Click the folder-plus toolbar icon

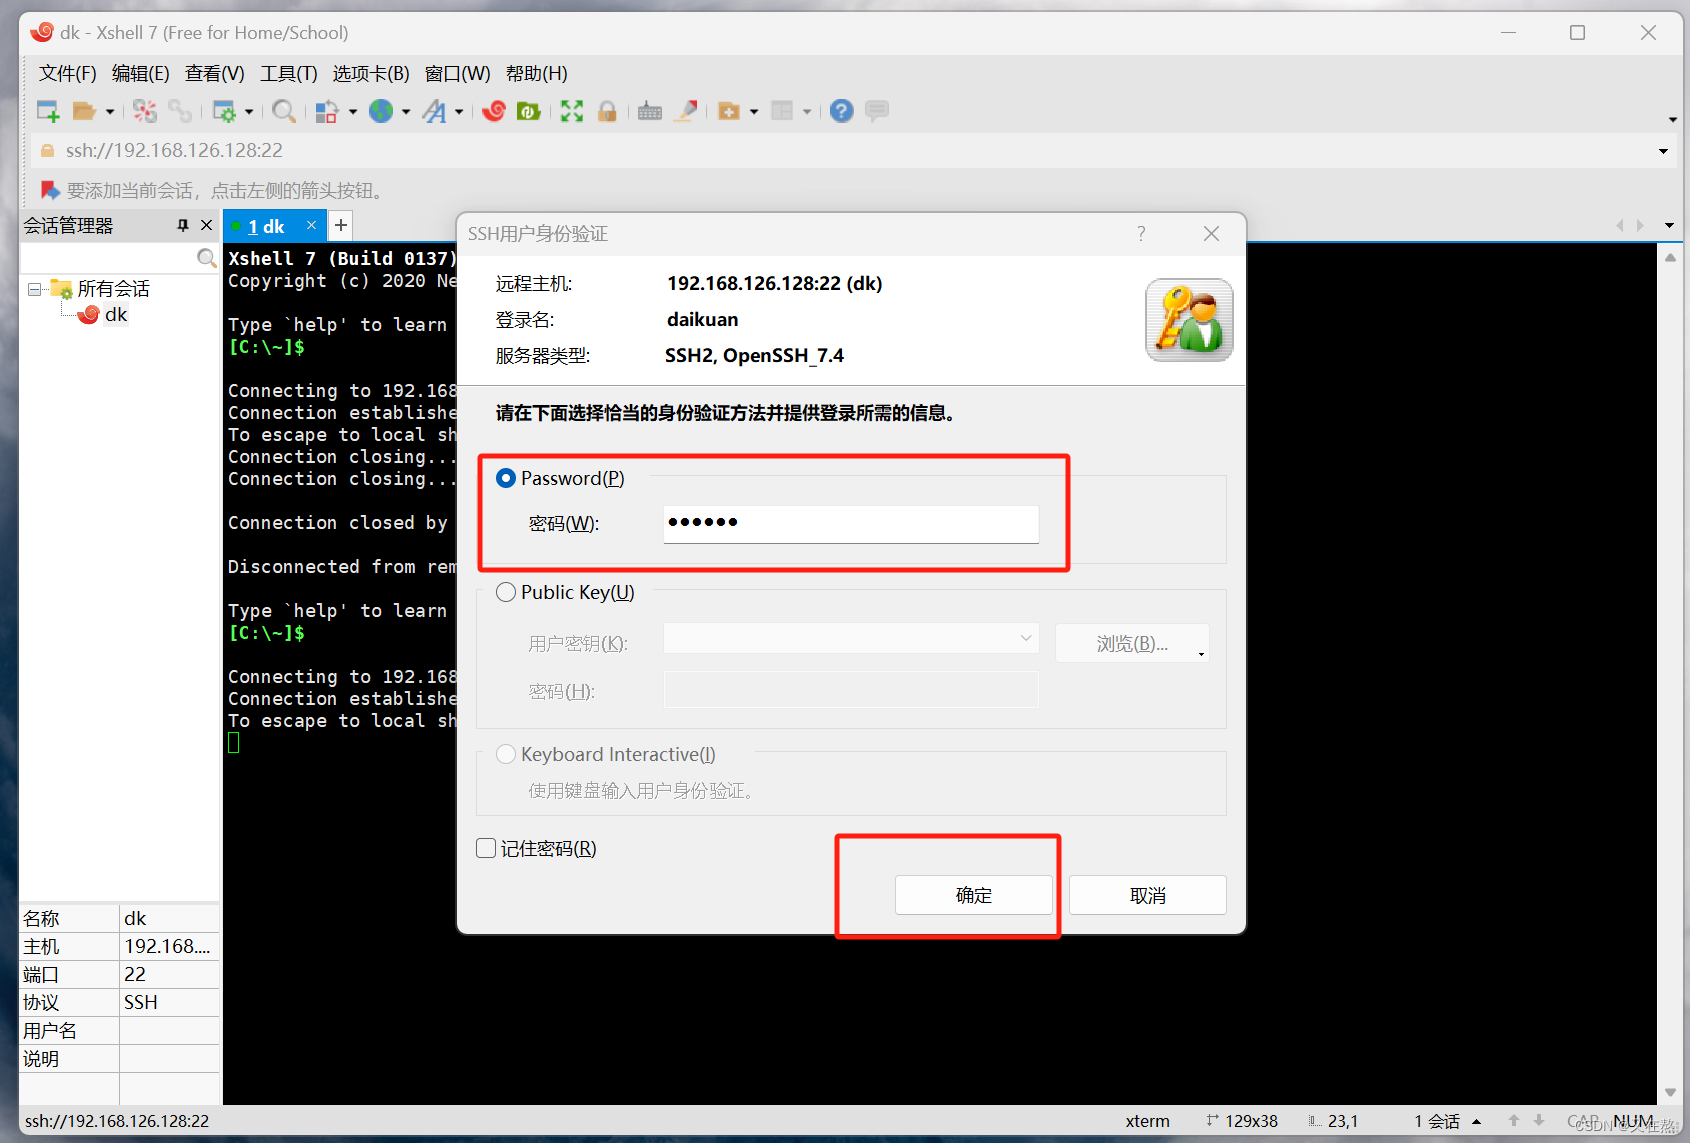tap(729, 111)
